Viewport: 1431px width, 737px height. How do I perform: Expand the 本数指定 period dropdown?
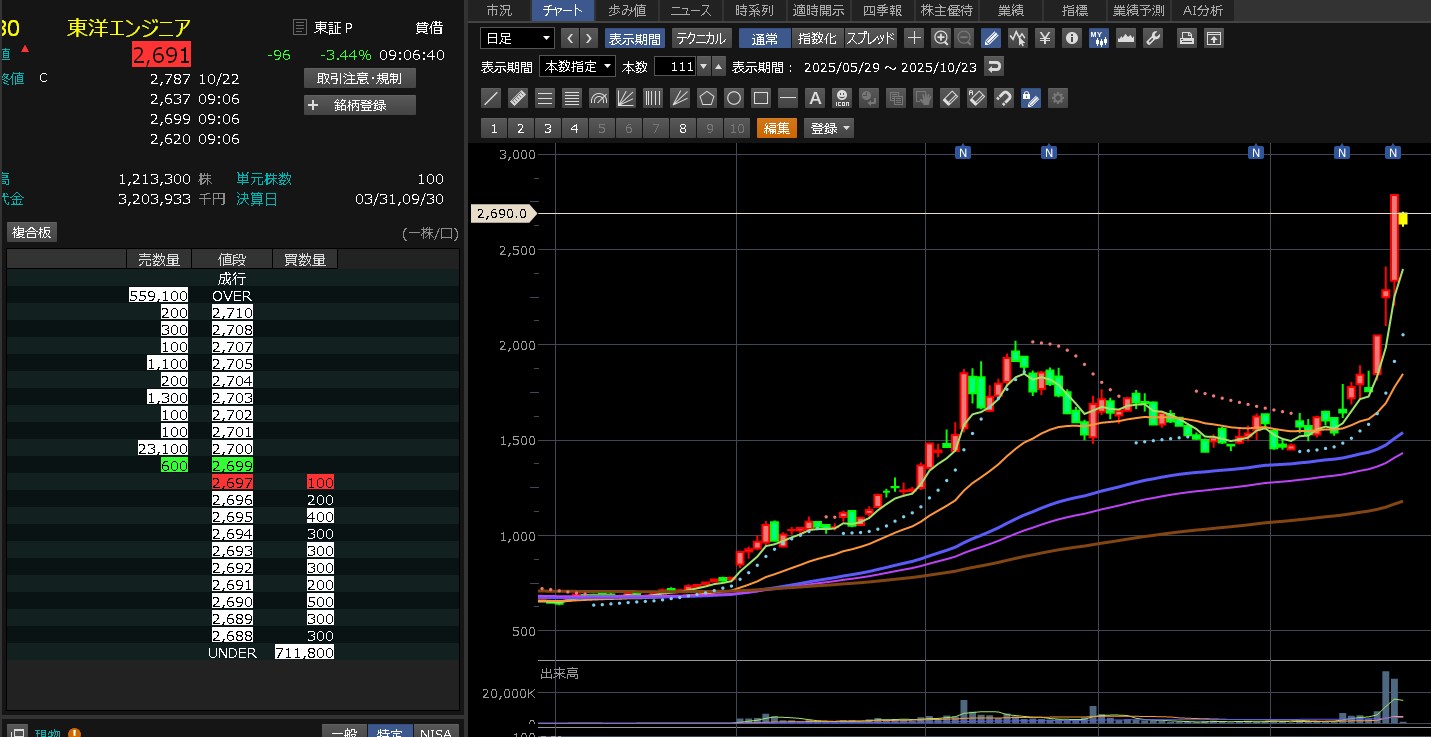pos(577,67)
